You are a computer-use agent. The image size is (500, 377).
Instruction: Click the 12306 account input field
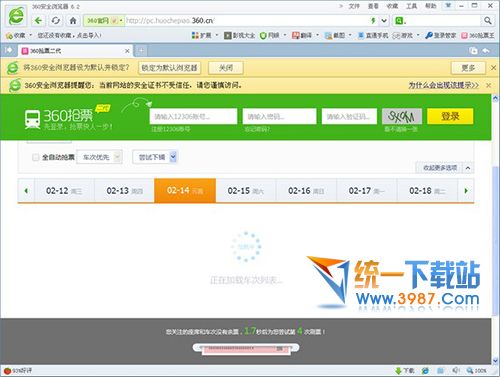tap(193, 116)
